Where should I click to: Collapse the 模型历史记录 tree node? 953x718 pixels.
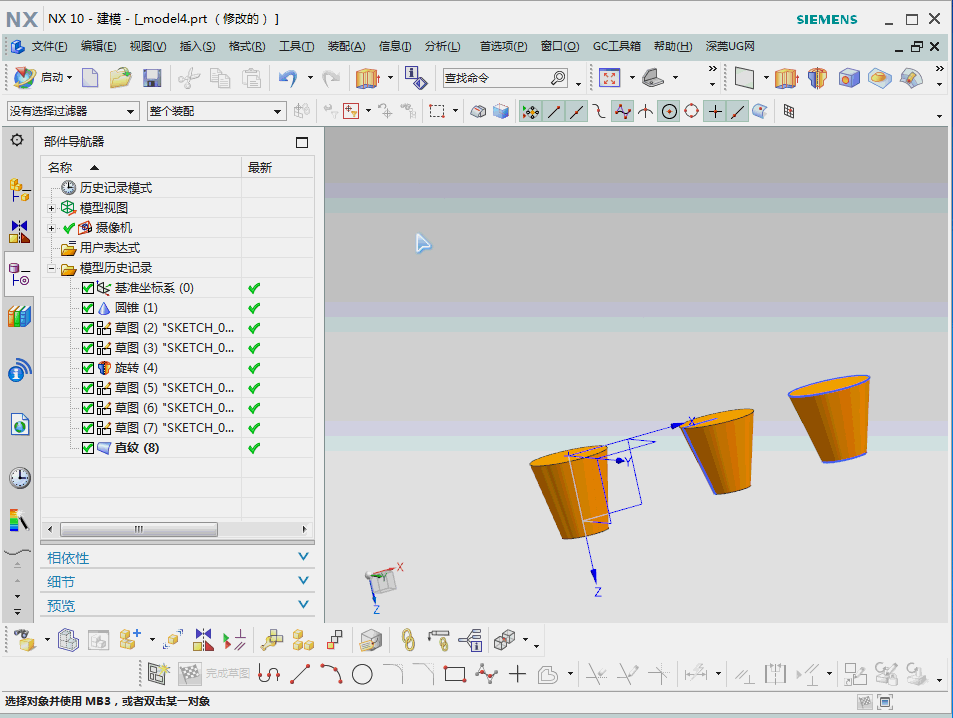click(x=52, y=268)
